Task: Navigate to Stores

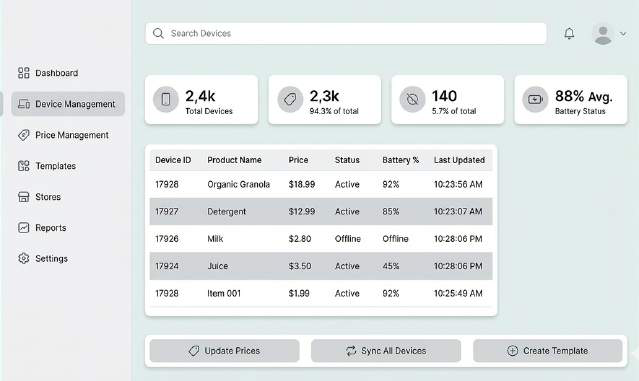Action: coord(48,197)
